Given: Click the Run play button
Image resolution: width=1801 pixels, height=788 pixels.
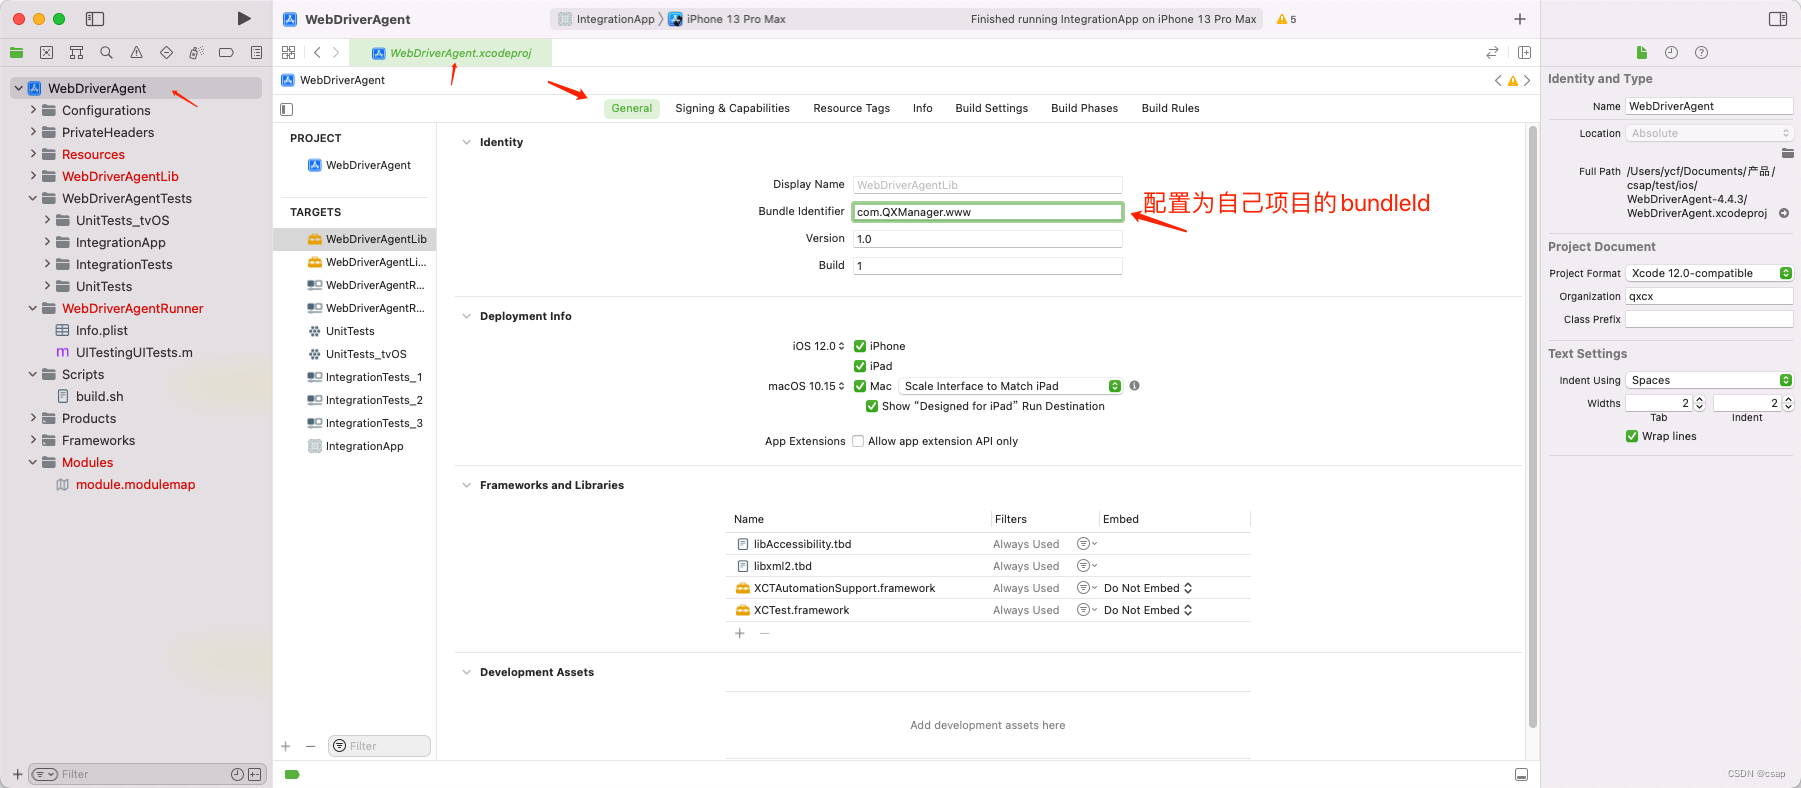Looking at the screenshot, I should pyautogui.click(x=244, y=19).
